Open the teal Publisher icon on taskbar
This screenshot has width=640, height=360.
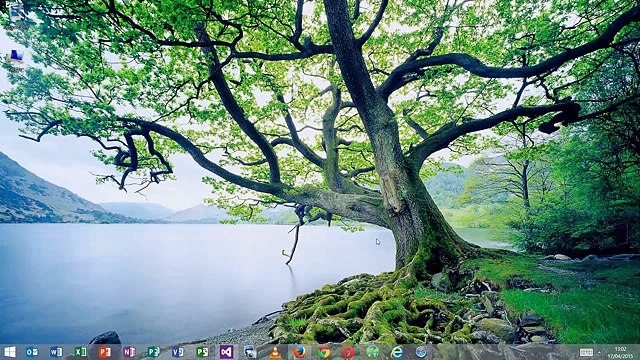[153, 352]
